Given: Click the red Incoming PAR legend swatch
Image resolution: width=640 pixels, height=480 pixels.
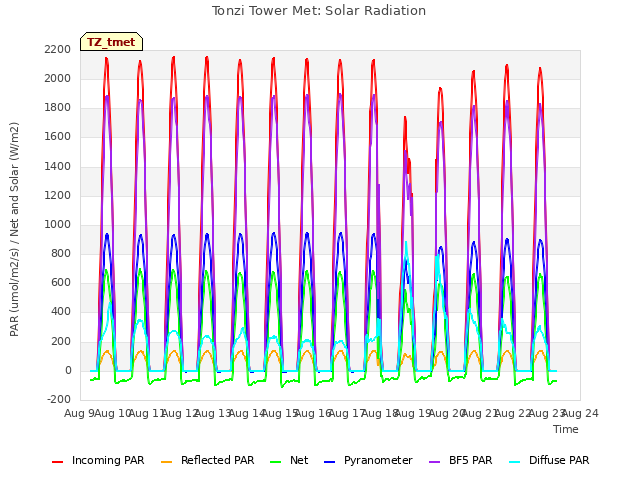Looking at the screenshot, I should (x=58, y=462).
